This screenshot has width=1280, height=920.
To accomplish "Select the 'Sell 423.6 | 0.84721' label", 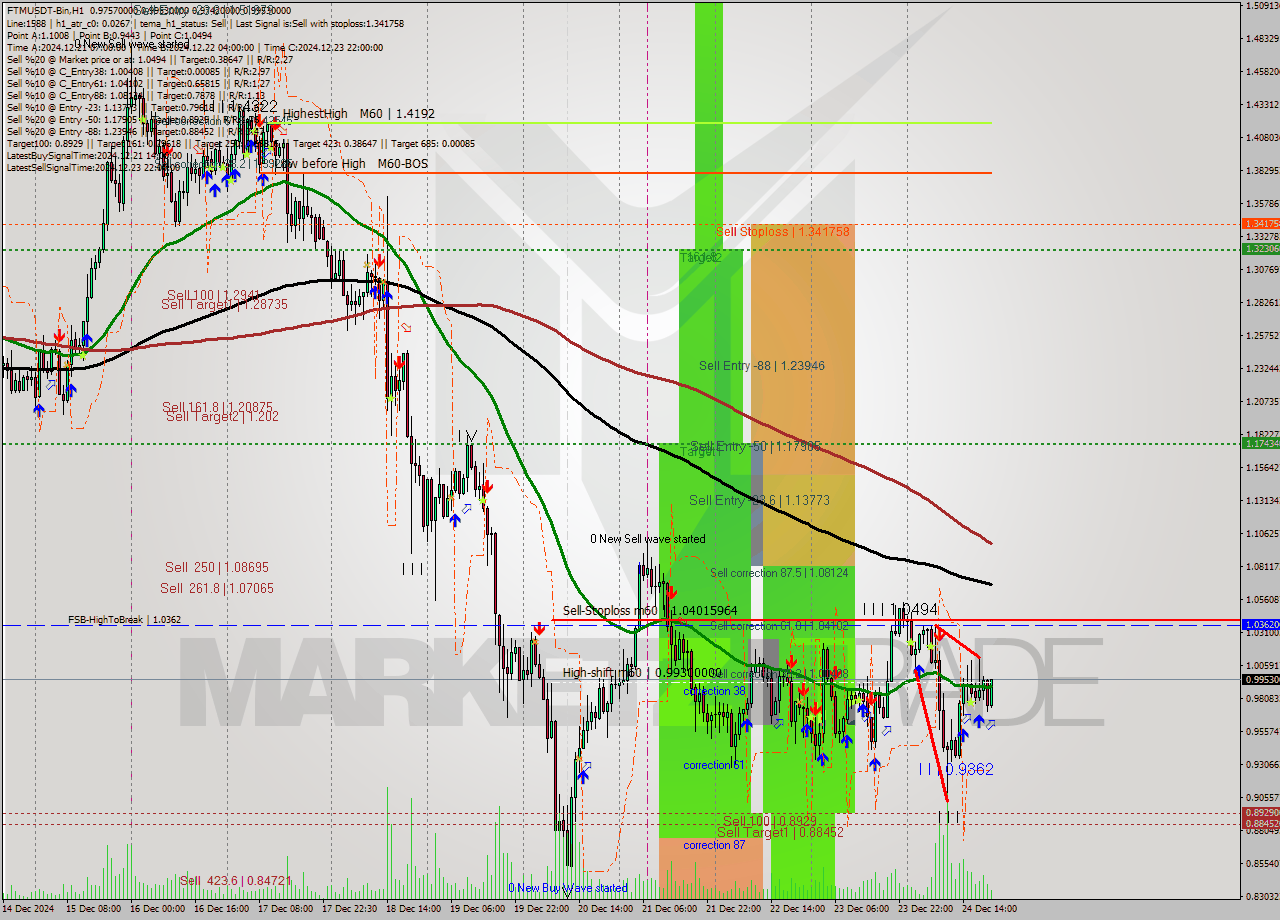I will click(236, 881).
